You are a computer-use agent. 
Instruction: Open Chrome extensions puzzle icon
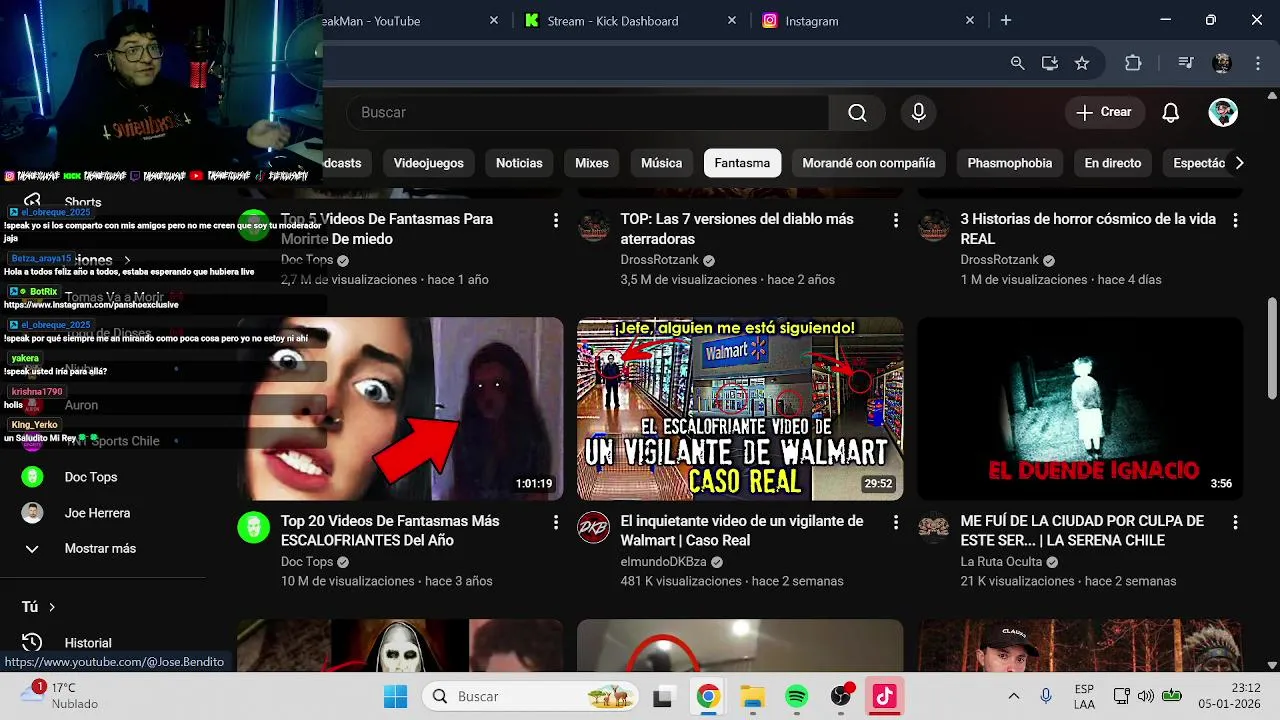pos(1133,63)
